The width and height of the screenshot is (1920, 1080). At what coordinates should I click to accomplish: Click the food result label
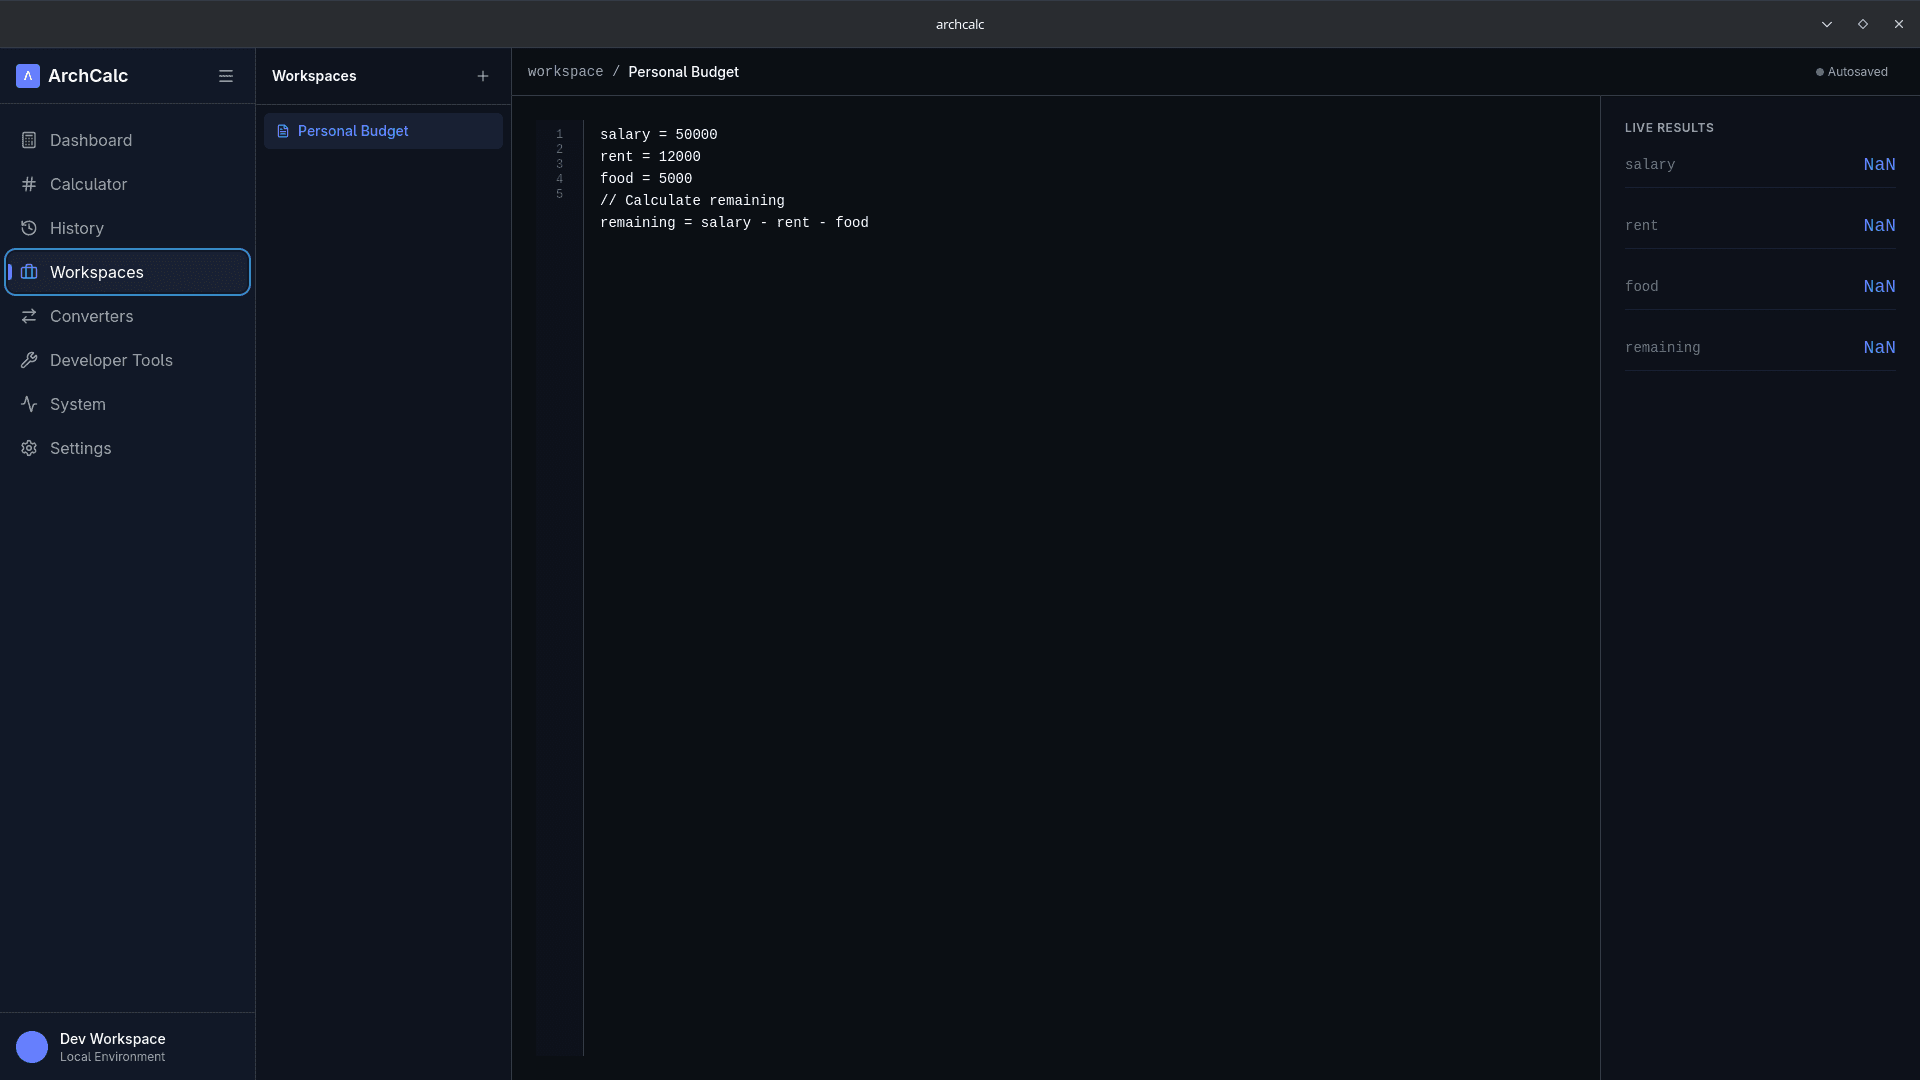click(1641, 287)
